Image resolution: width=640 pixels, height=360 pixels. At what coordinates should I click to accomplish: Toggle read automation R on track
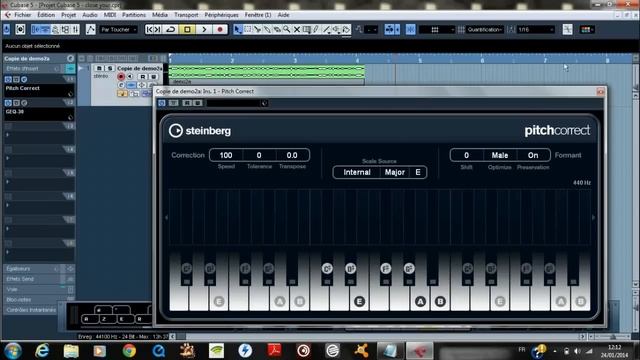point(143,76)
